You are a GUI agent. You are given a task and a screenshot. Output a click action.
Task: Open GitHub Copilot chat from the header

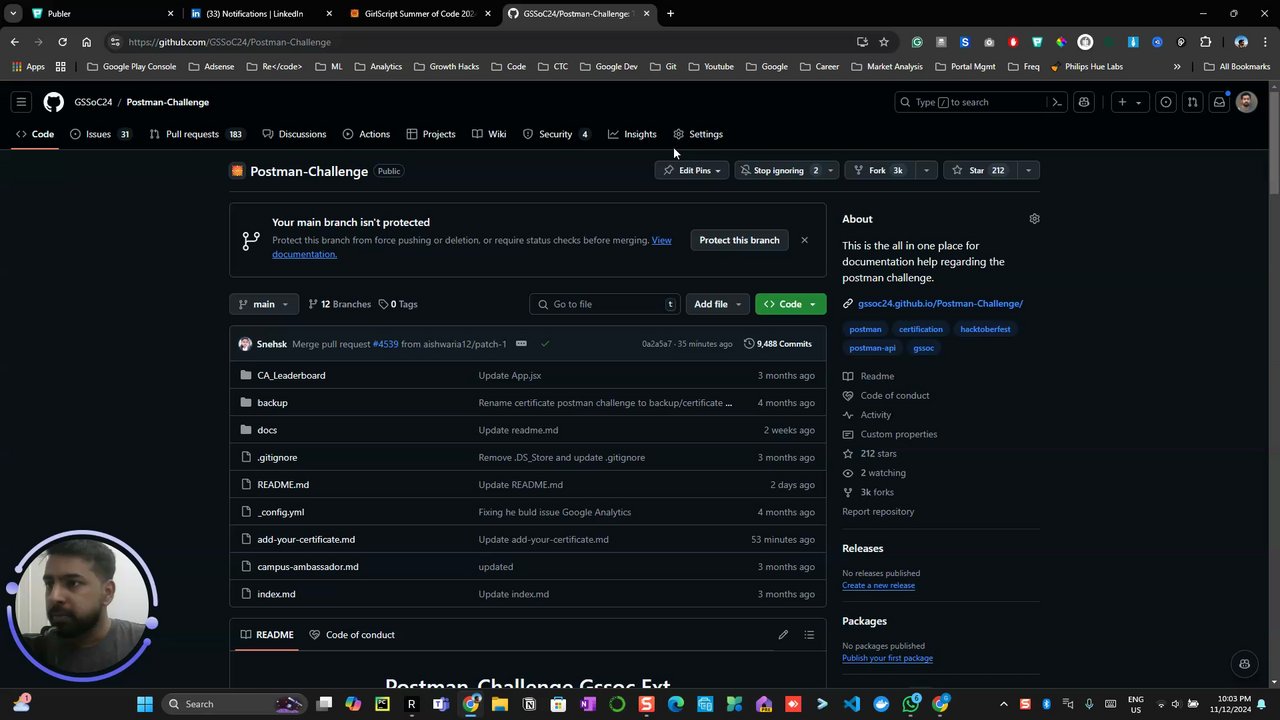tap(1084, 102)
